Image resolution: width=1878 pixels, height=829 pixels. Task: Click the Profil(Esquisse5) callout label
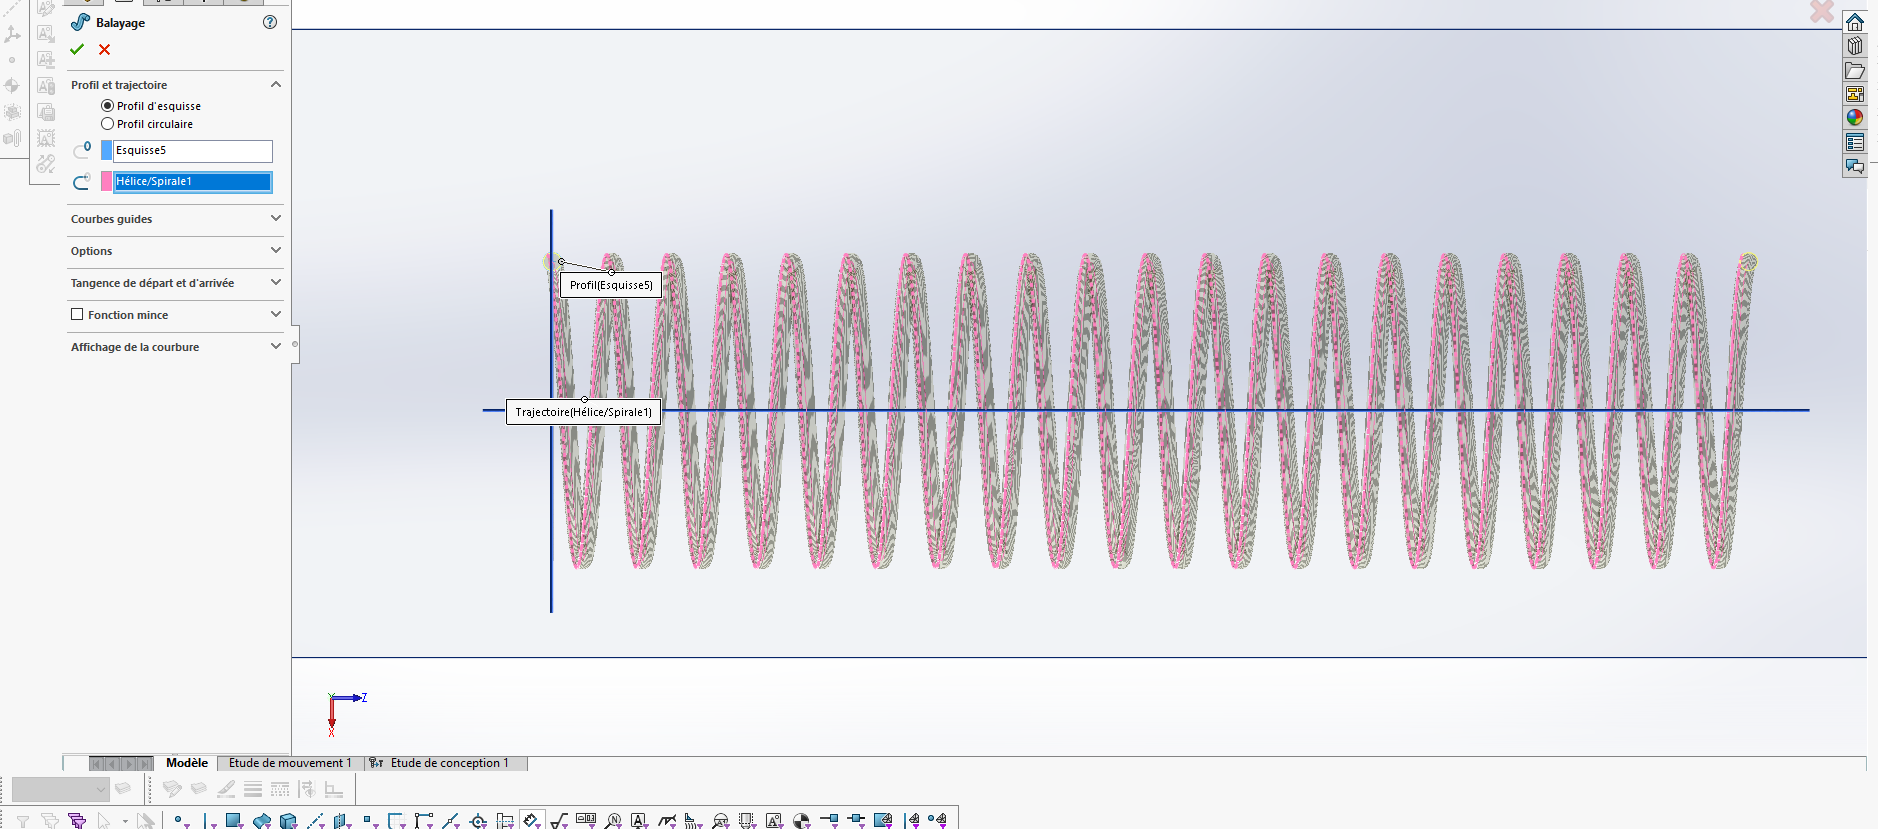[611, 285]
